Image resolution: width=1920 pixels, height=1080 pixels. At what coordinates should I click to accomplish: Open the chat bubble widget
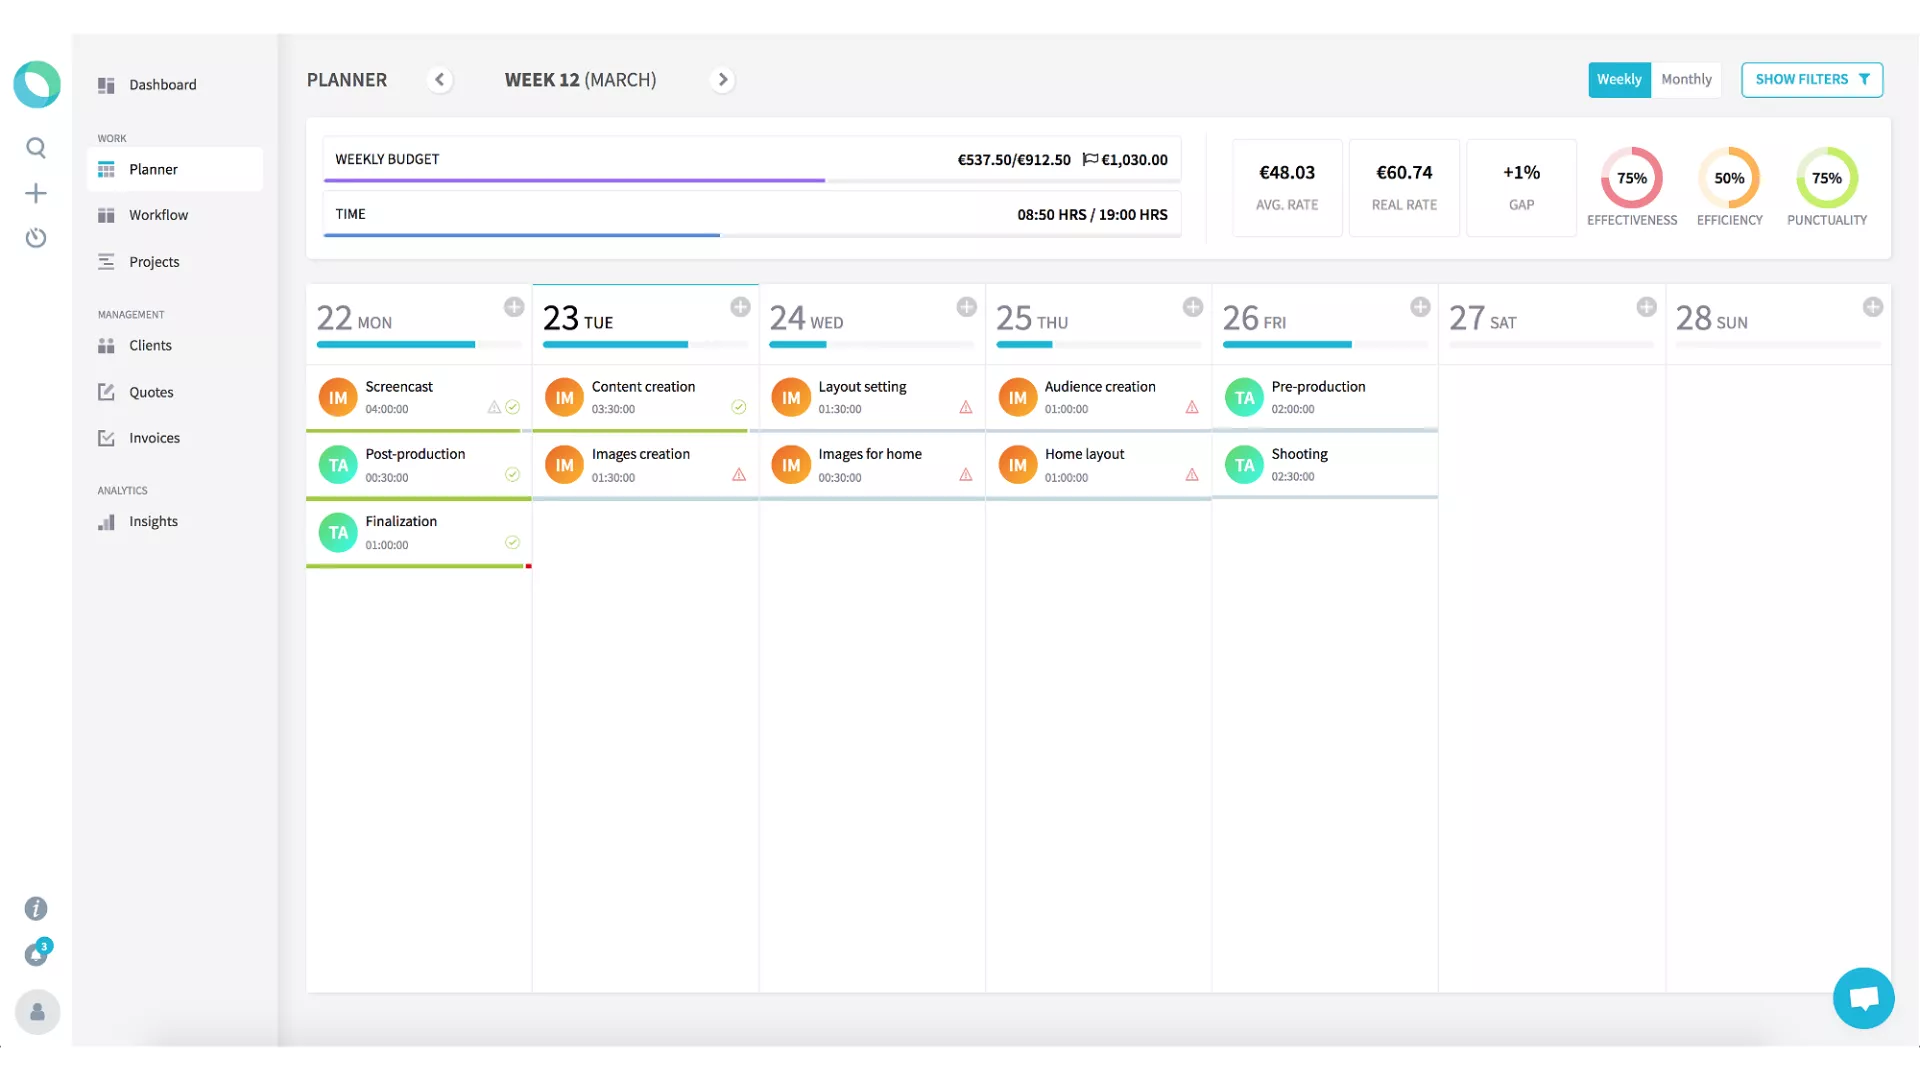pyautogui.click(x=1863, y=998)
